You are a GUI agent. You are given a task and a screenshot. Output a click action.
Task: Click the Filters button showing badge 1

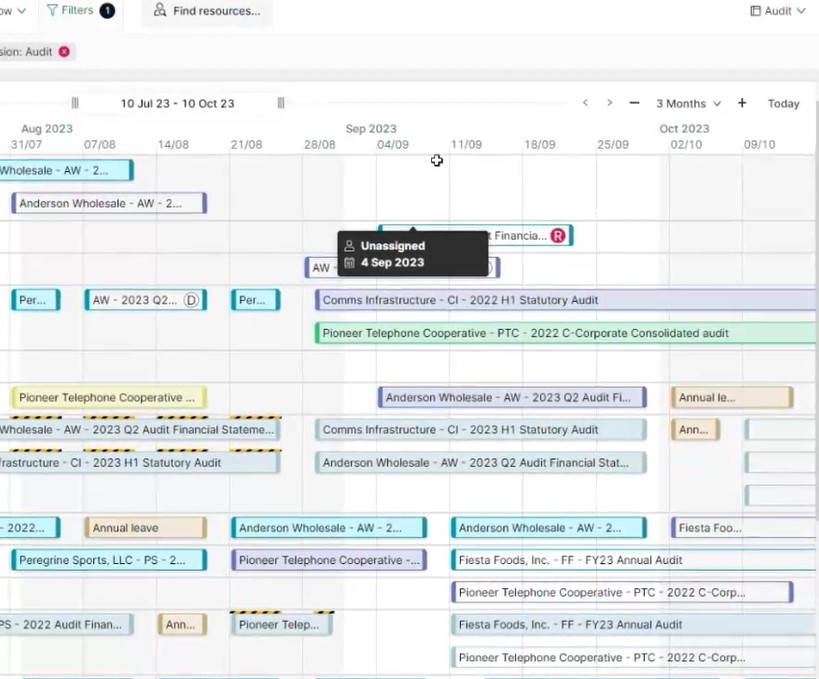70,11
